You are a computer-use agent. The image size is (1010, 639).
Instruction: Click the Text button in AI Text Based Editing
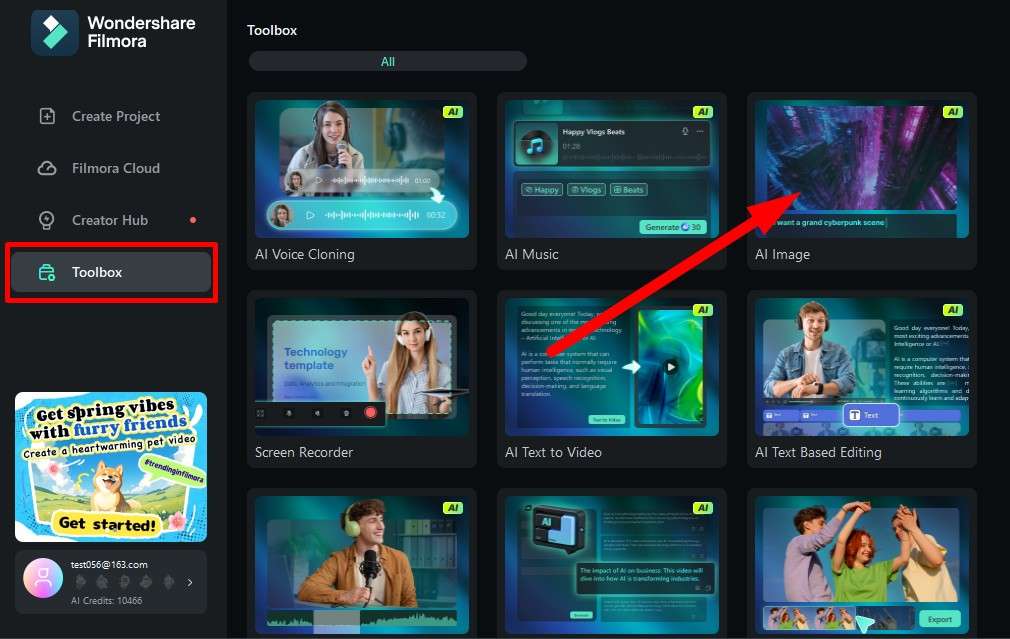coord(871,415)
